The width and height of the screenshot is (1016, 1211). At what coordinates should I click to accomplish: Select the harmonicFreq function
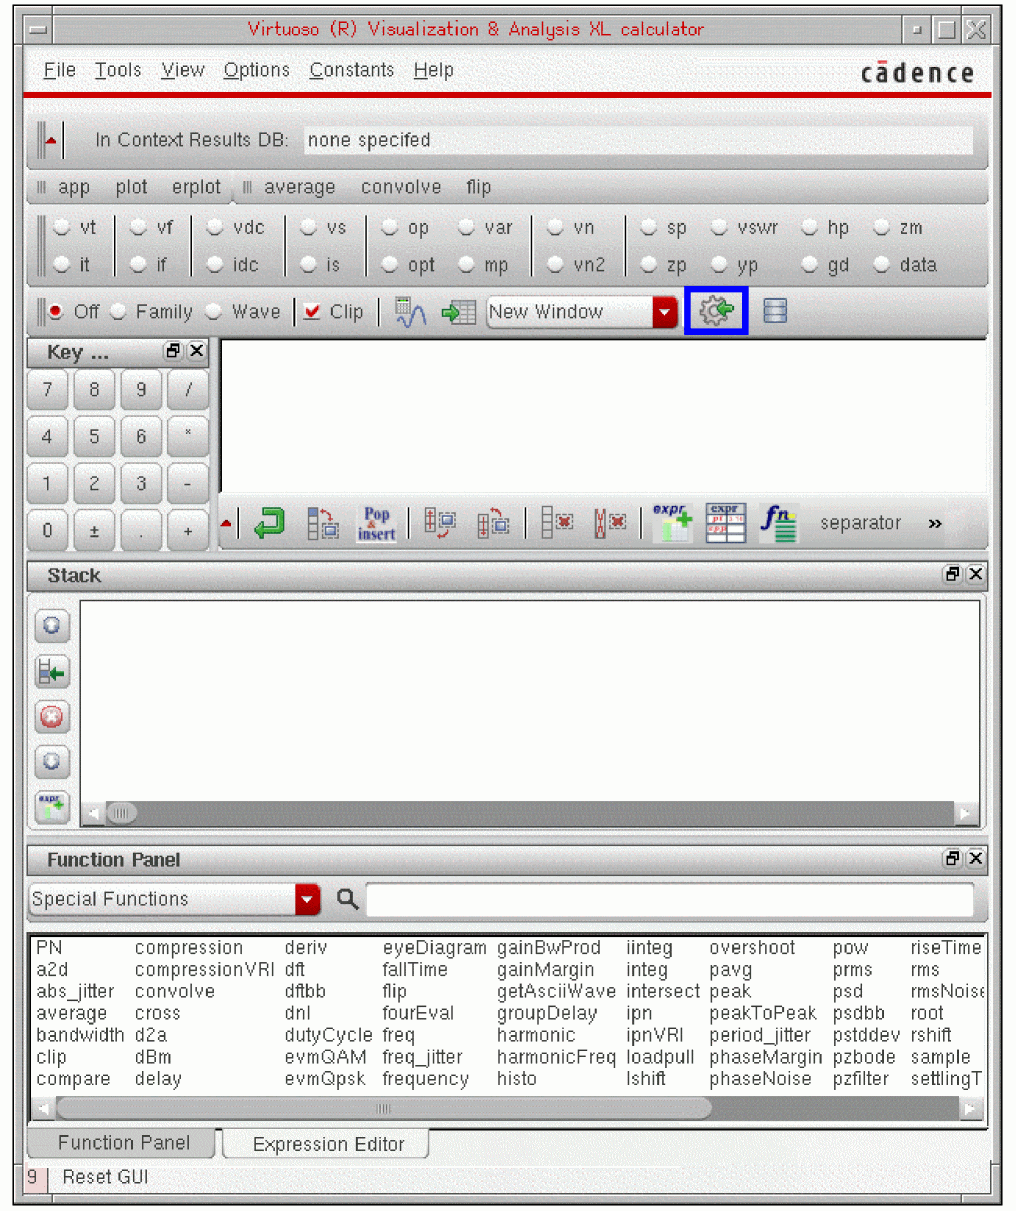pyautogui.click(x=556, y=1057)
